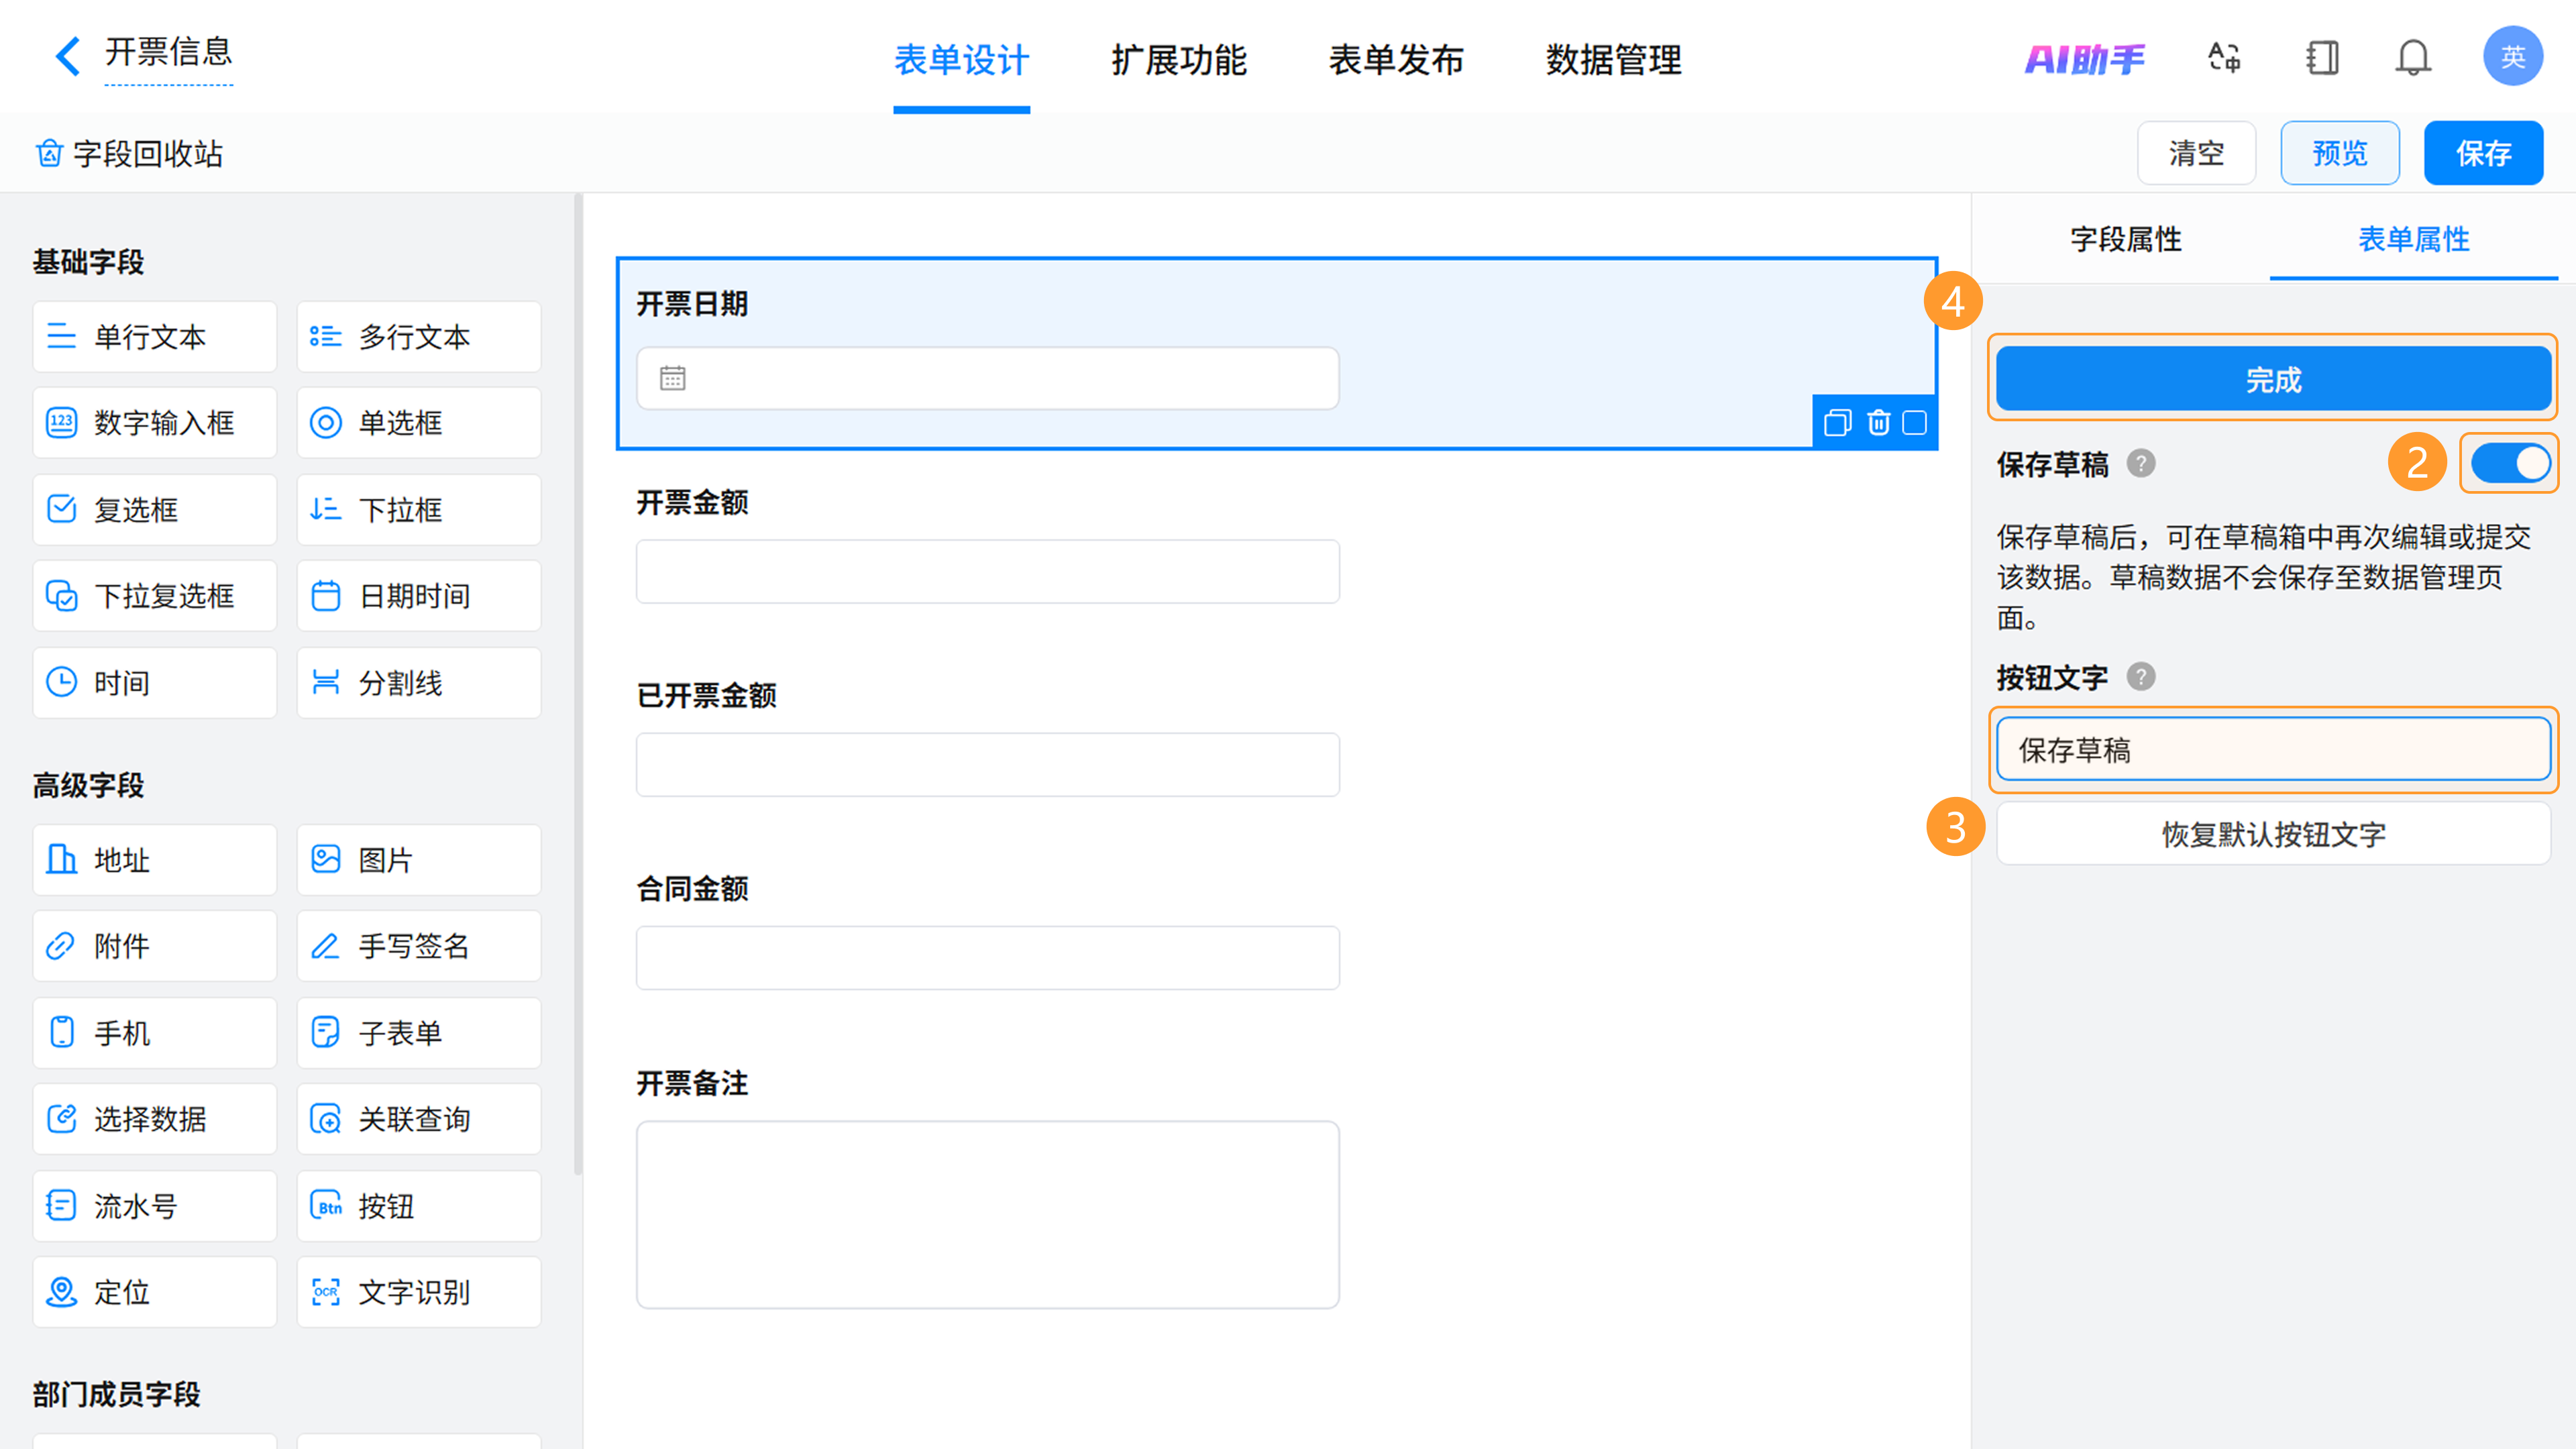Screen dimensions: 2576x1449
Task: Show help for 按钮文字
Action: [2141, 677]
